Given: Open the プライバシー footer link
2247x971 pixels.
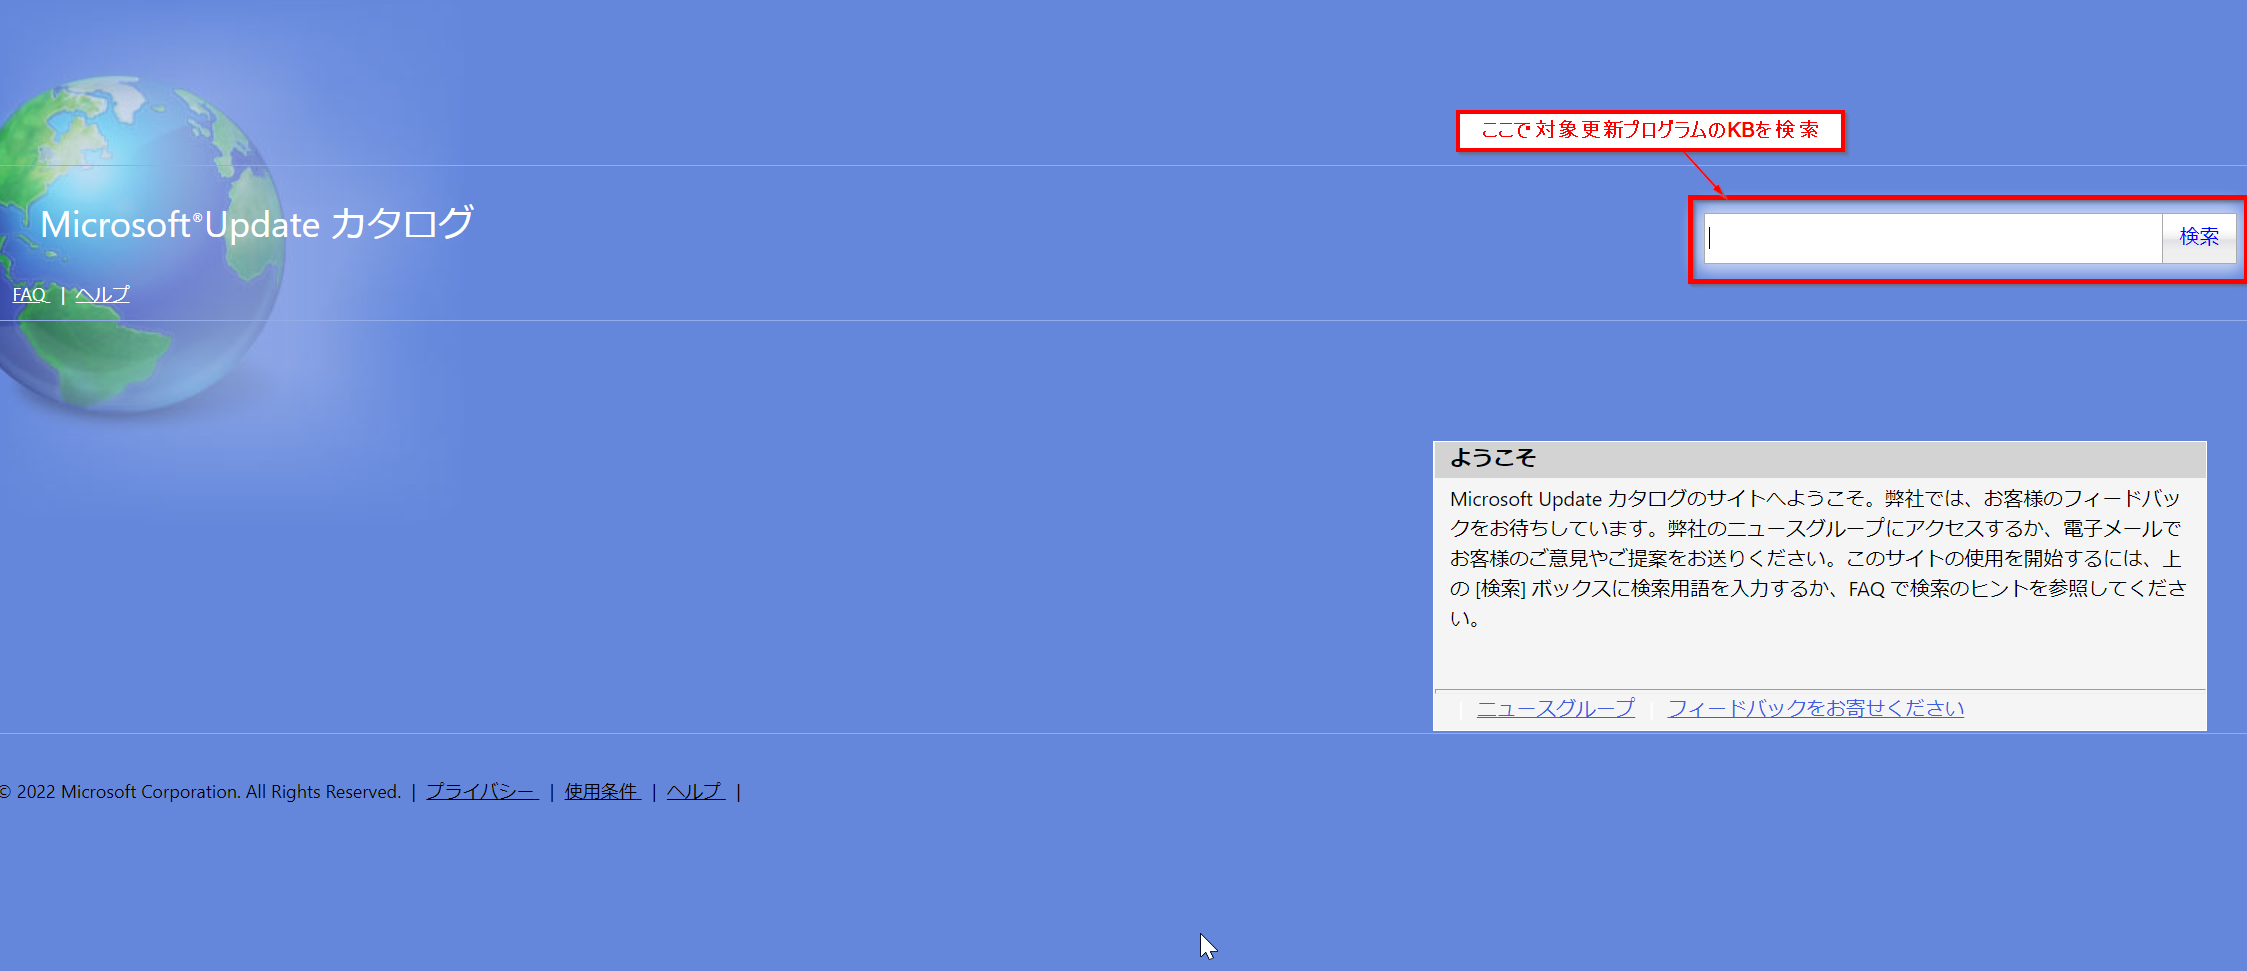Looking at the screenshot, I should point(482,791).
